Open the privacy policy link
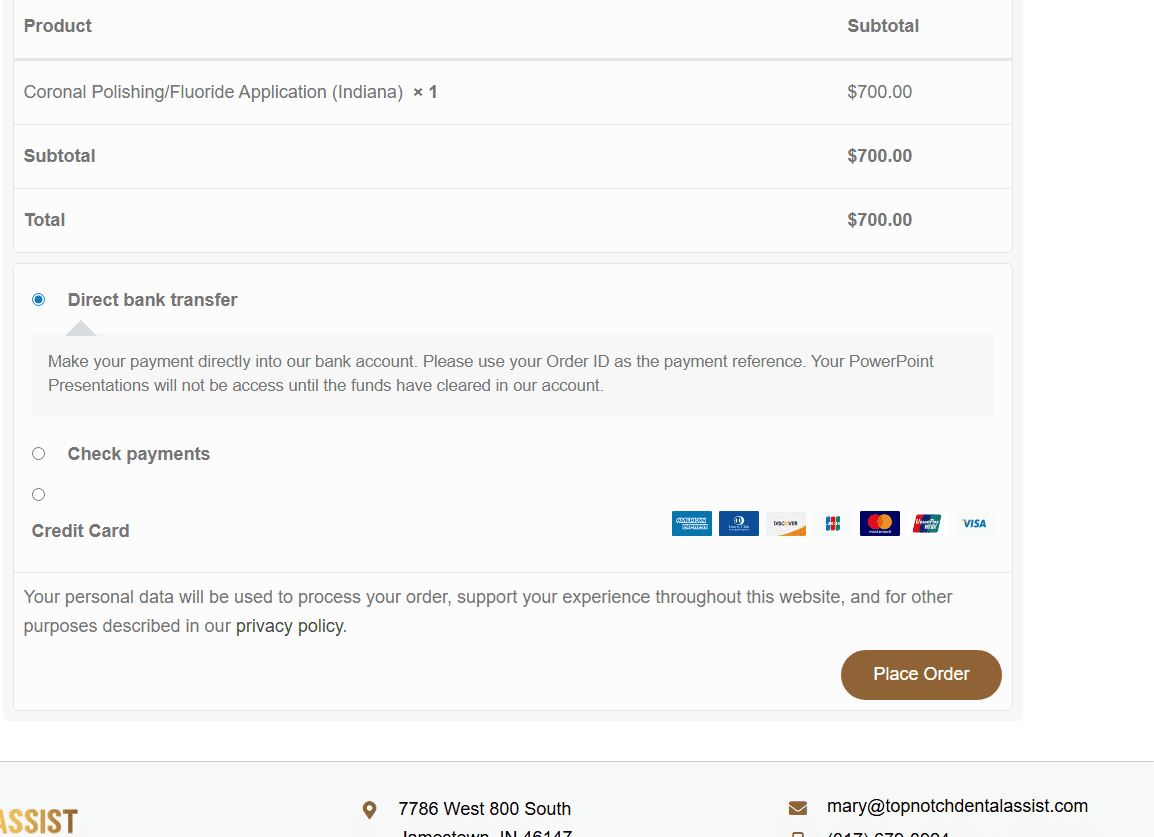This screenshot has height=837, width=1154. pyautogui.click(x=289, y=626)
